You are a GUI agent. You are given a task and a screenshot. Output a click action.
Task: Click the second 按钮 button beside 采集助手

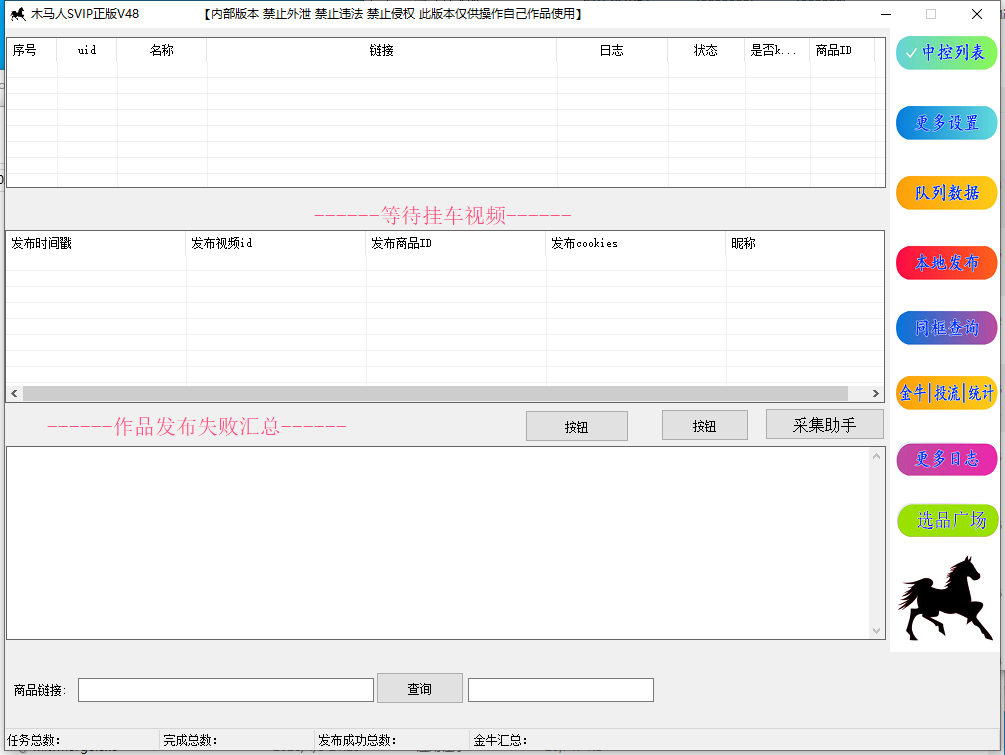(704, 426)
